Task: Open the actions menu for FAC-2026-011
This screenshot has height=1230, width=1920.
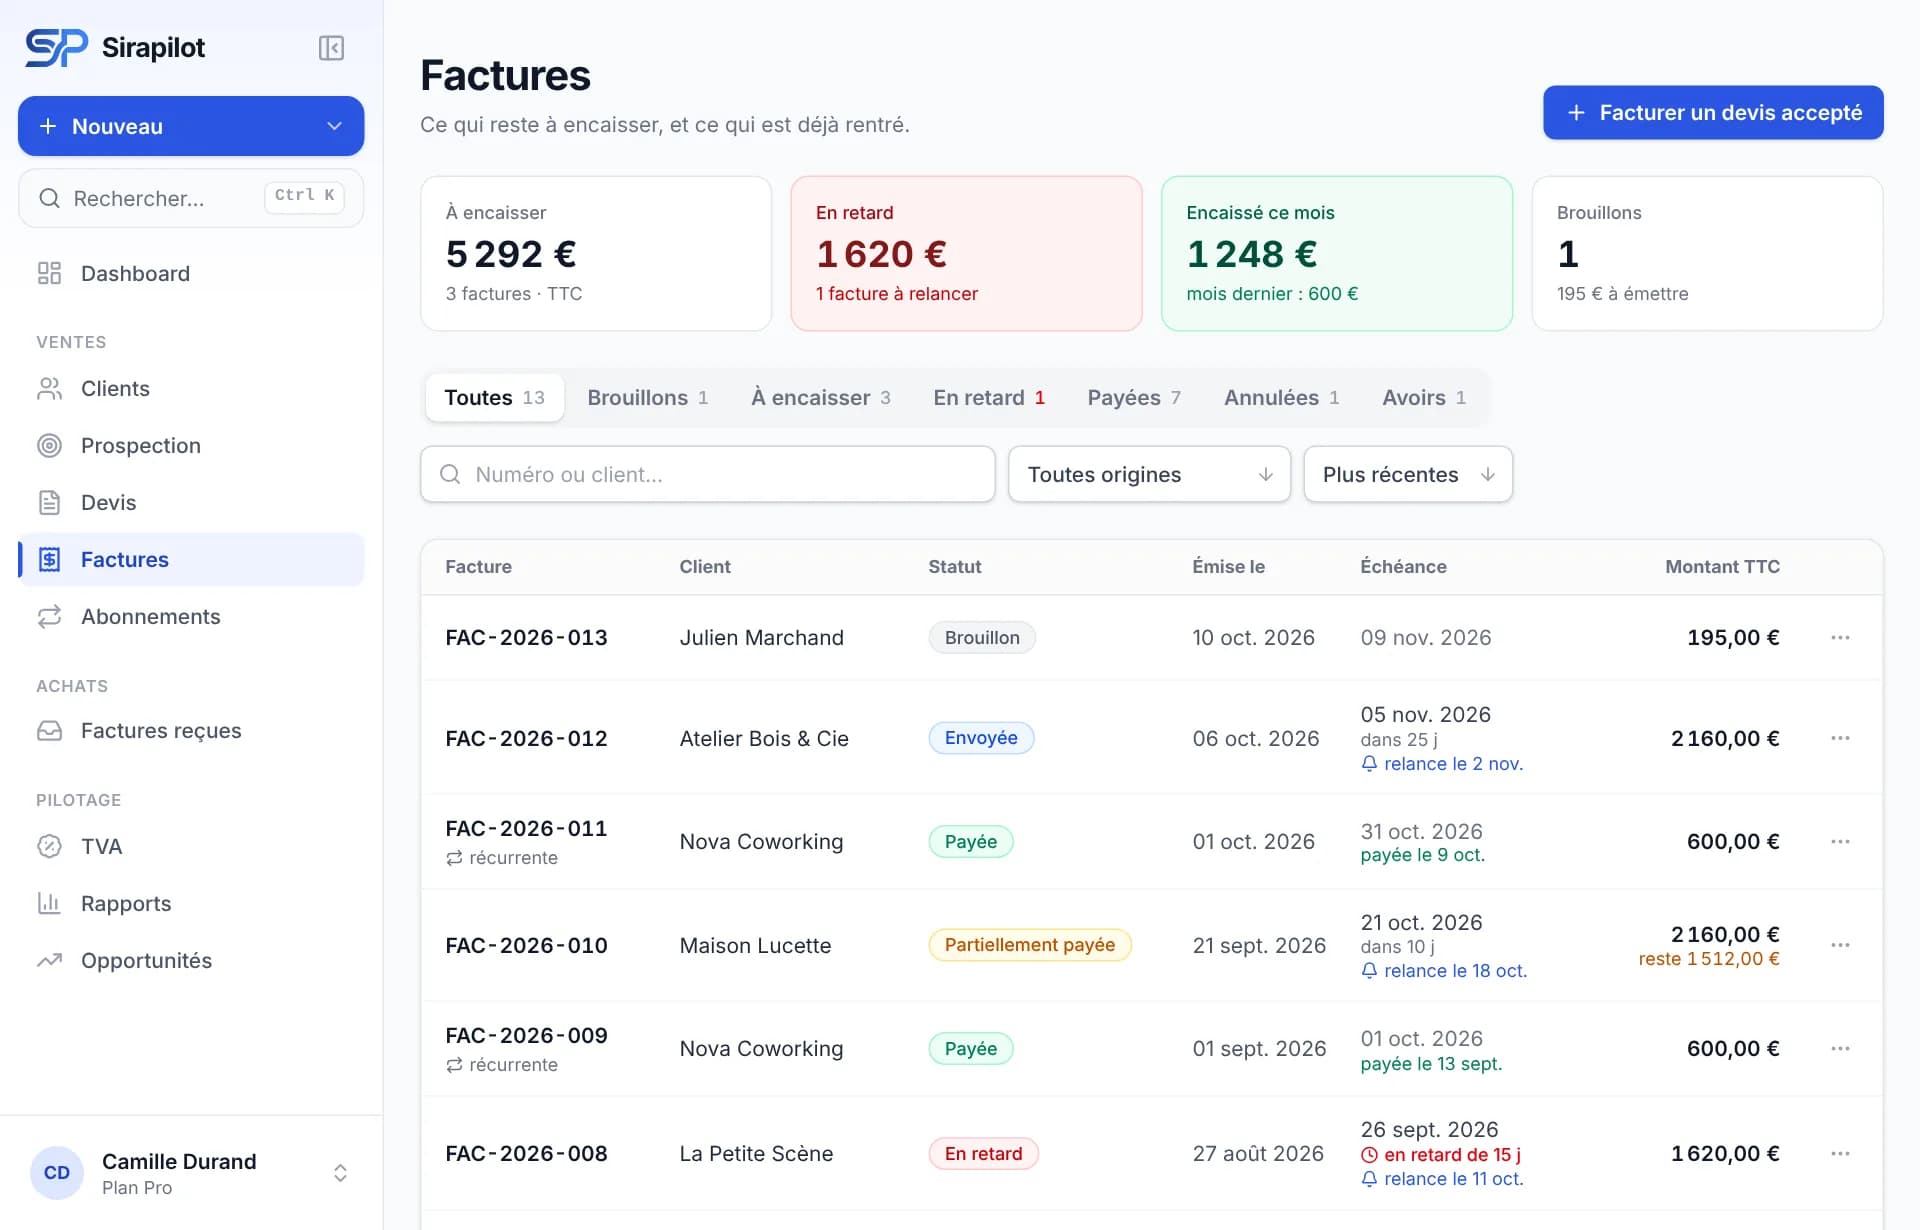Action: (1840, 841)
